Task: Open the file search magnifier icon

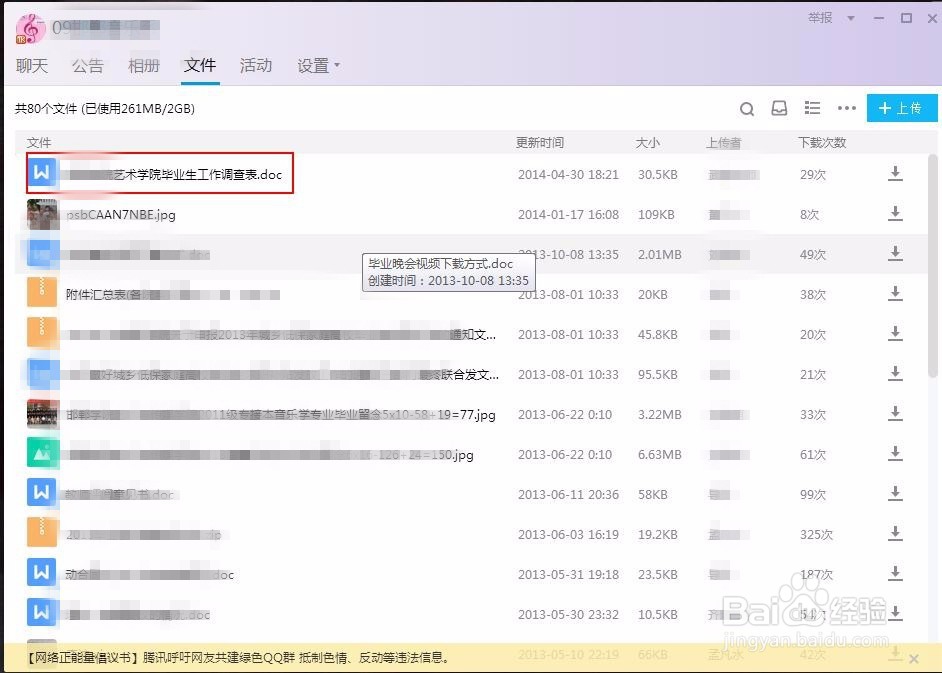Action: click(746, 108)
